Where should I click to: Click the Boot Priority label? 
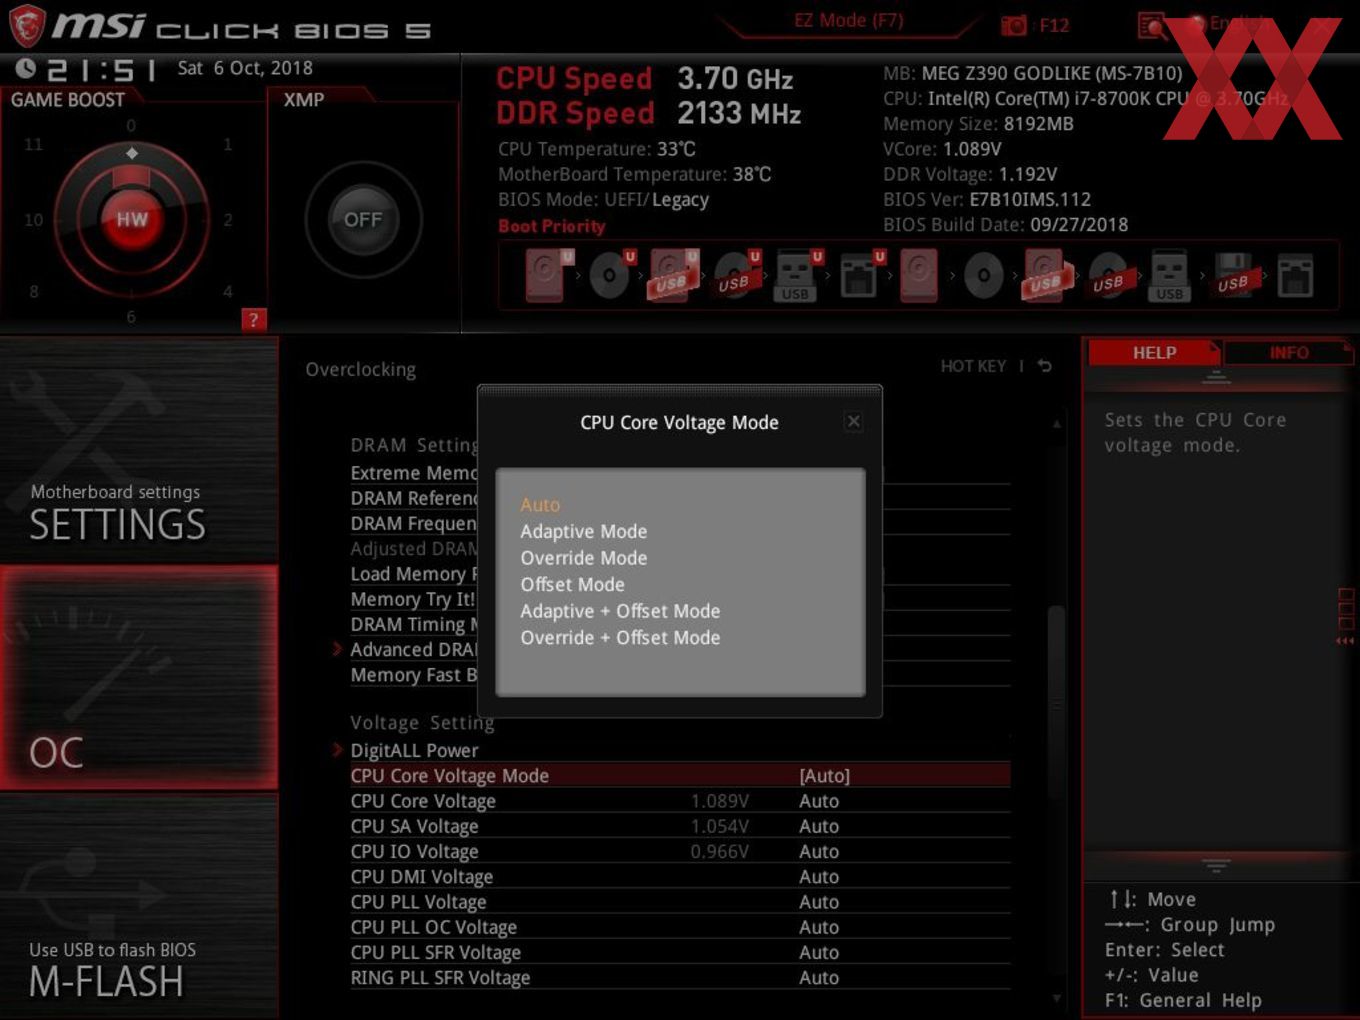point(551,226)
